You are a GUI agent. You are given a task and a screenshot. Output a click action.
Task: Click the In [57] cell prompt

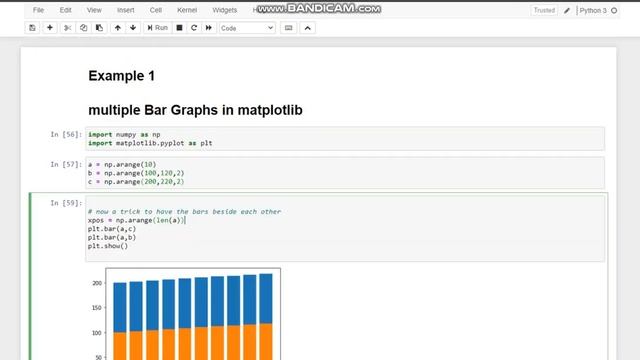click(x=66, y=164)
